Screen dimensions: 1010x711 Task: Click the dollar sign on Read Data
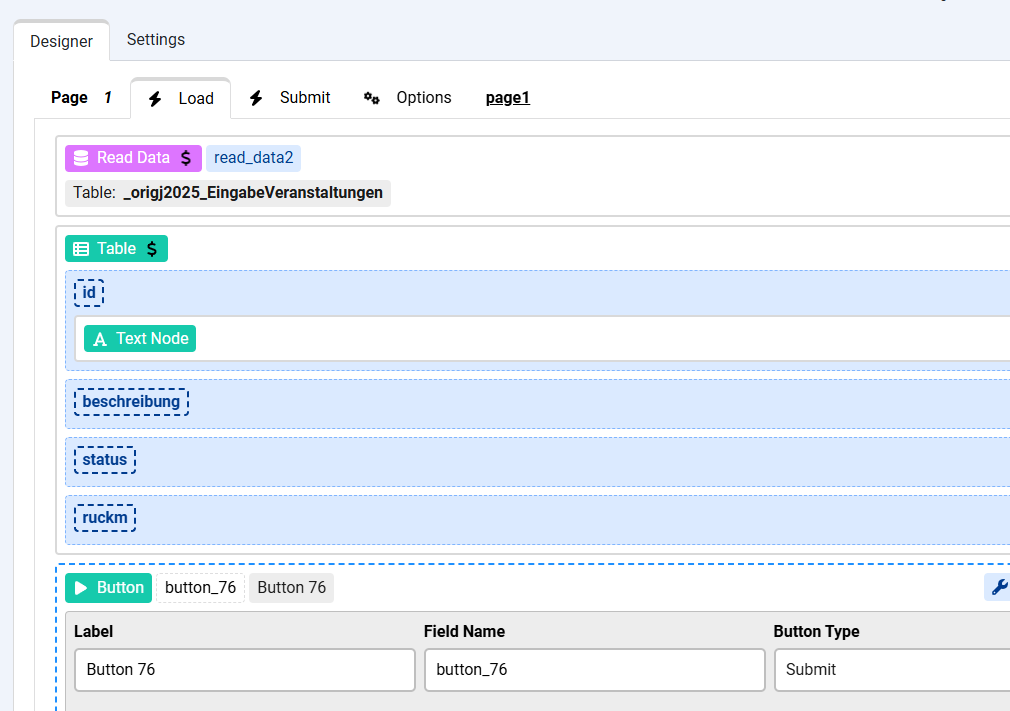pos(185,158)
